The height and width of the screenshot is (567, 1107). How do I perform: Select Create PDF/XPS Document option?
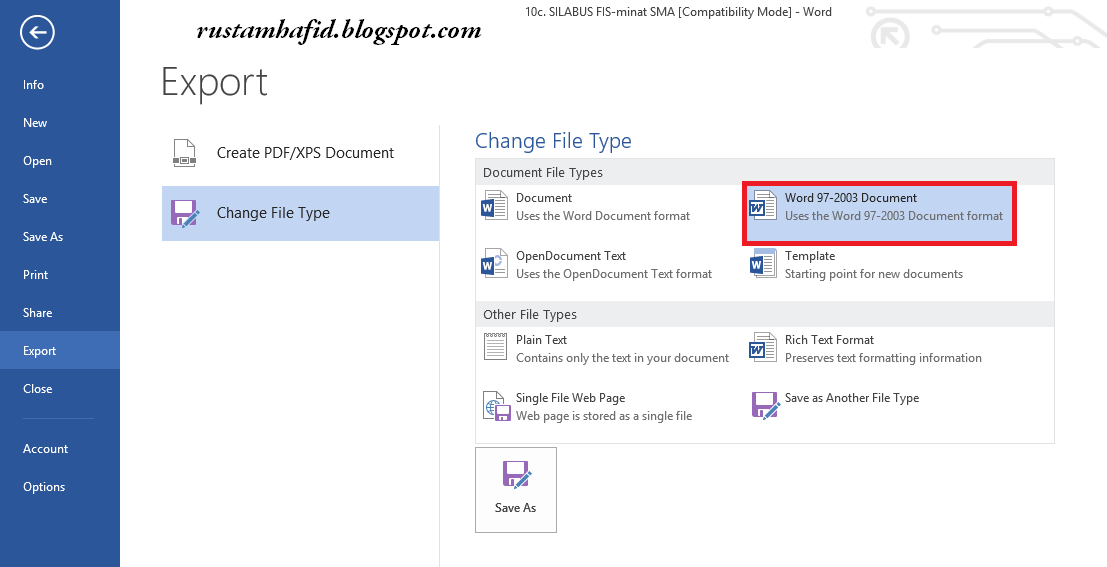pyautogui.click(x=300, y=153)
